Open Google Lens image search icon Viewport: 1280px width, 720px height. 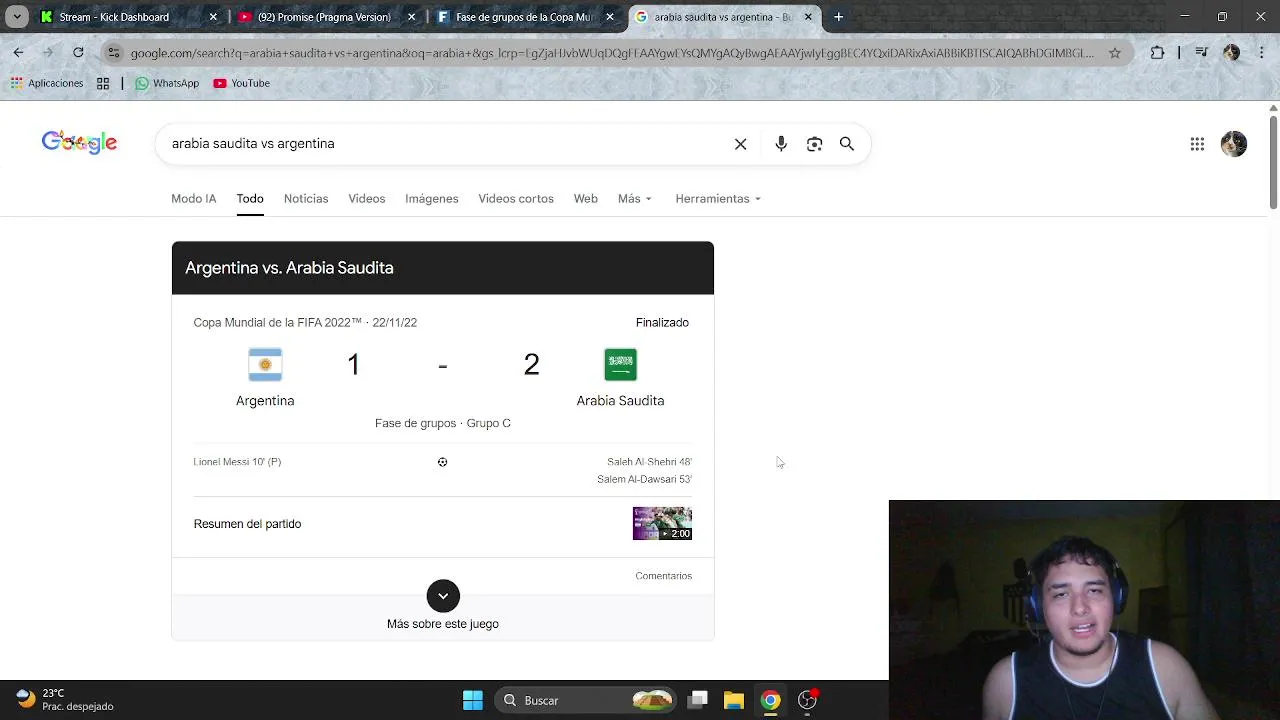814,144
